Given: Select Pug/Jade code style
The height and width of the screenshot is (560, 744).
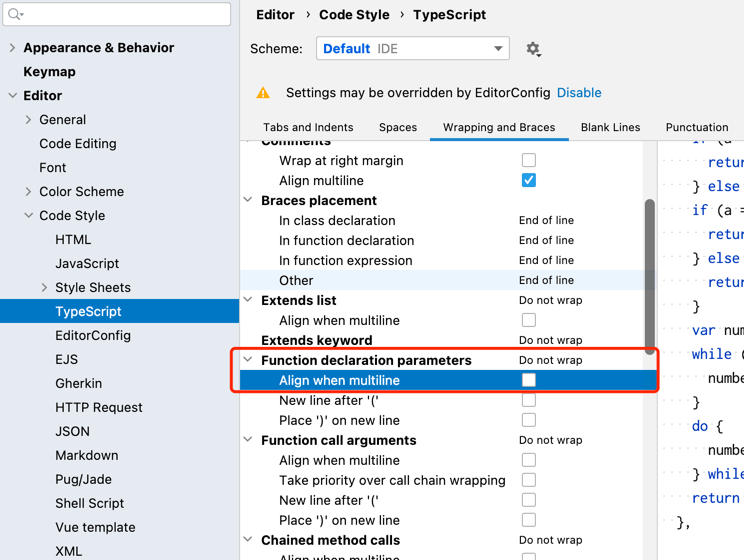Looking at the screenshot, I should click(84, 479).
